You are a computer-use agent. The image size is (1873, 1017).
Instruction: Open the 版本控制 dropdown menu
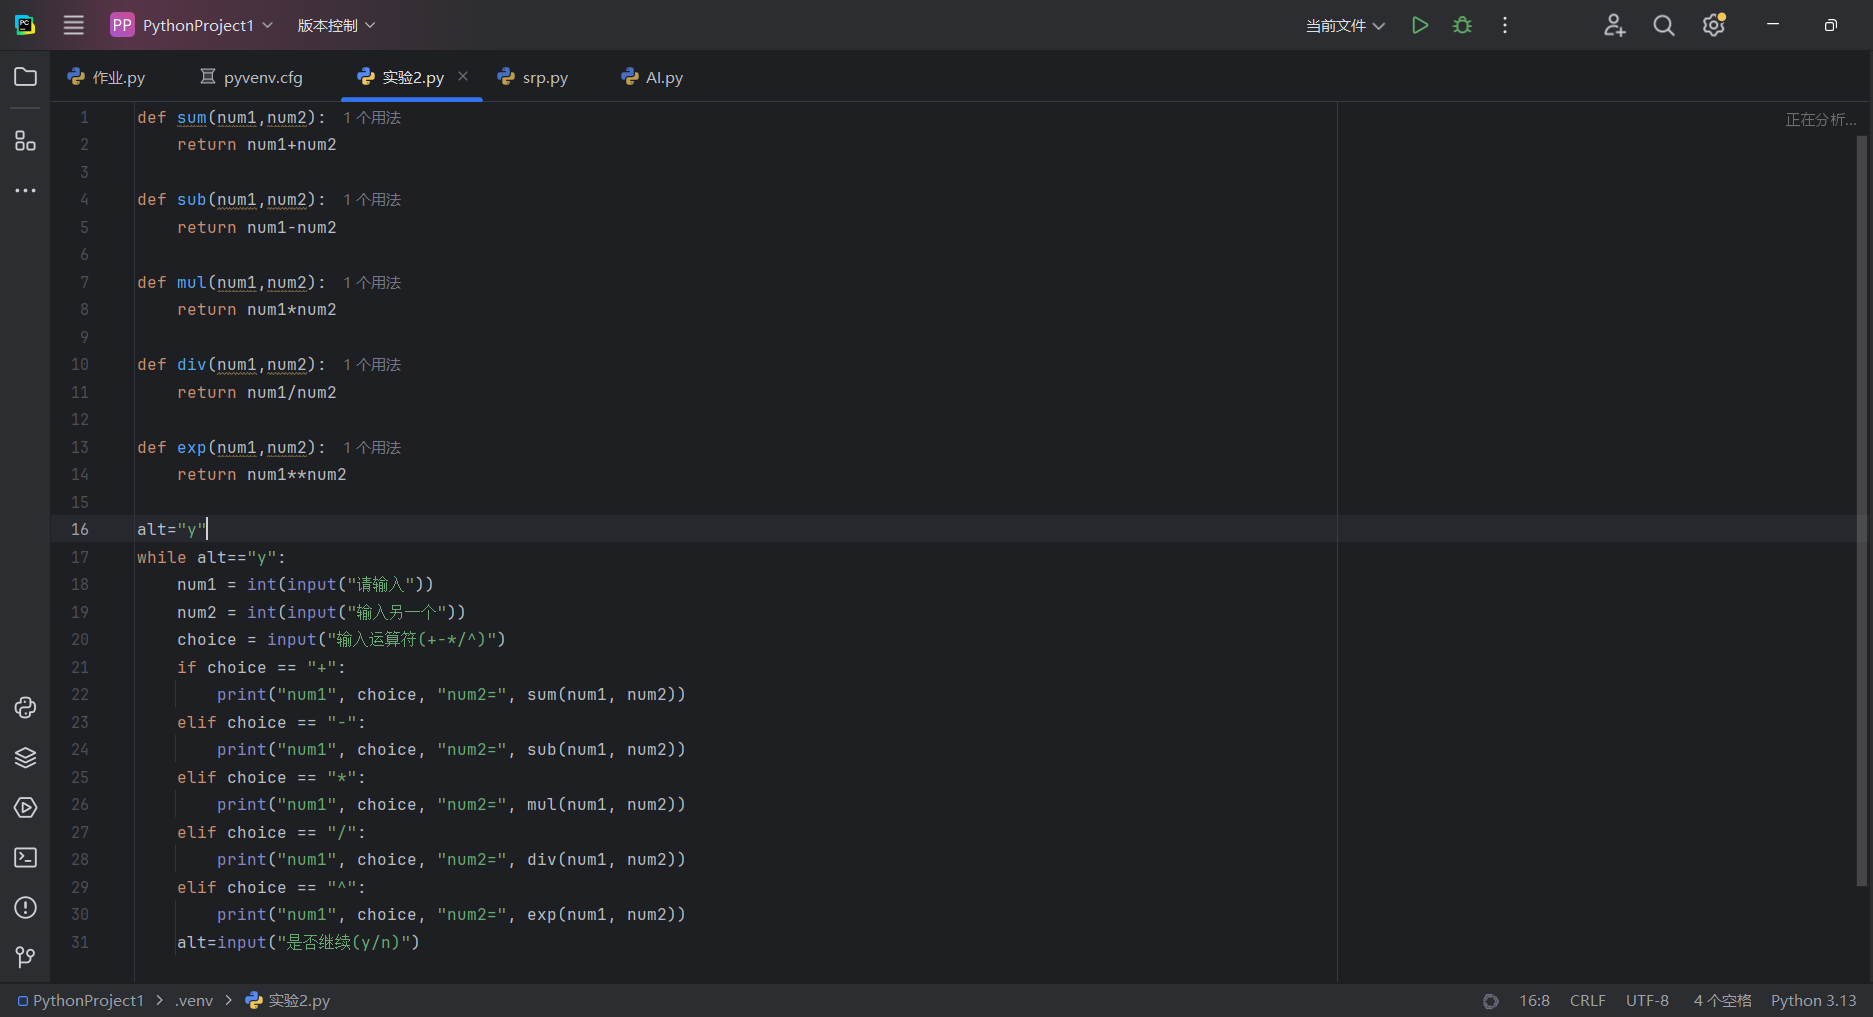point(336,25)
